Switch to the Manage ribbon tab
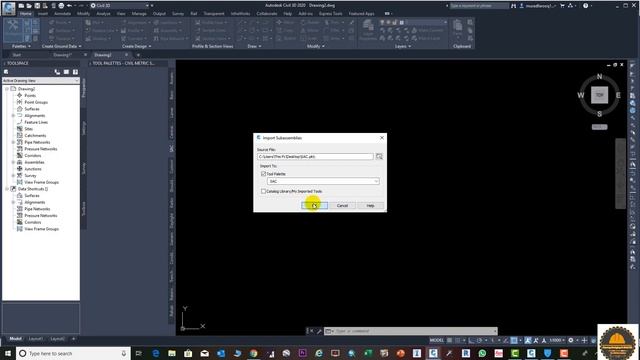 click(139, 13)
